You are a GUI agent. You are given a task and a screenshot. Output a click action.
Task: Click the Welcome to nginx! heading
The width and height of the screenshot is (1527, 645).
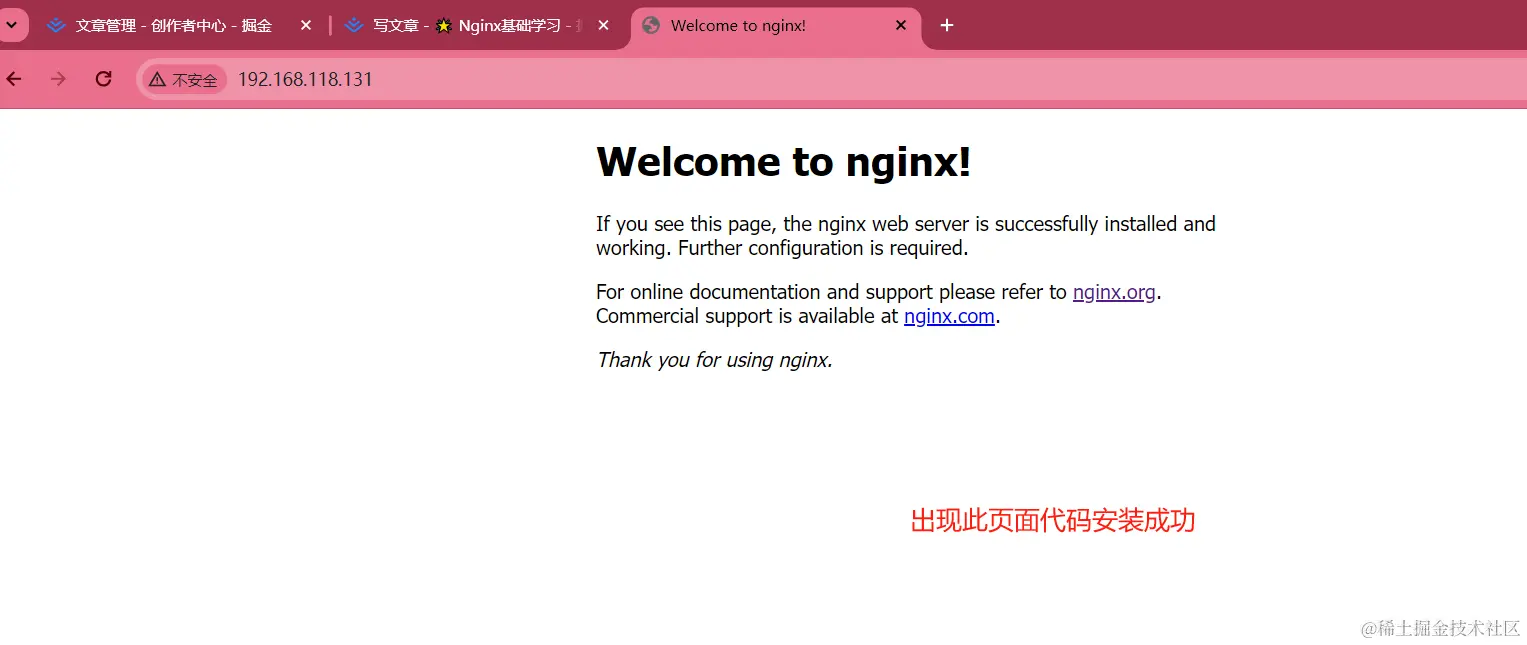pos(783,161)
